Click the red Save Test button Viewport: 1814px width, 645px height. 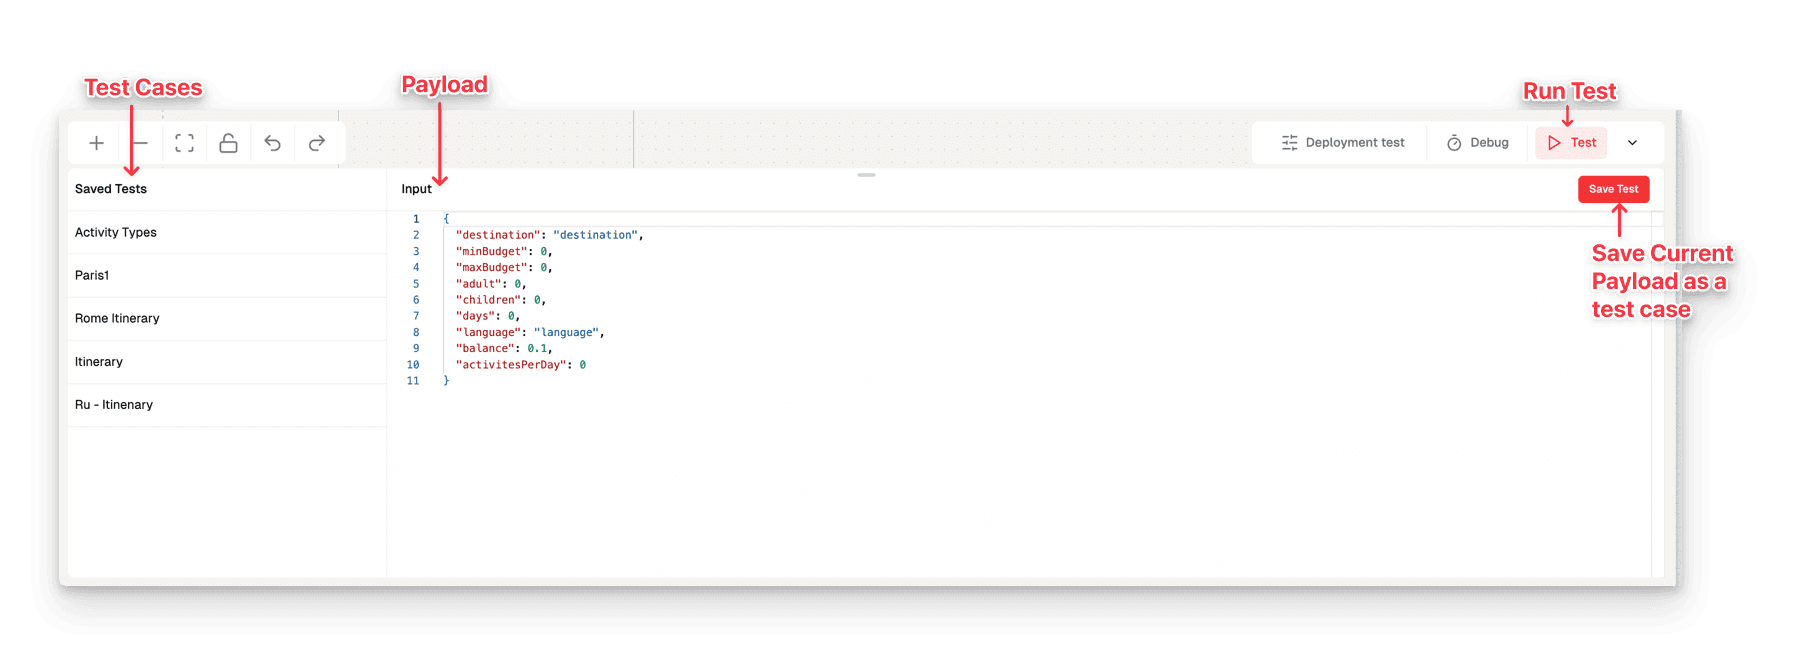(1613, 189)
